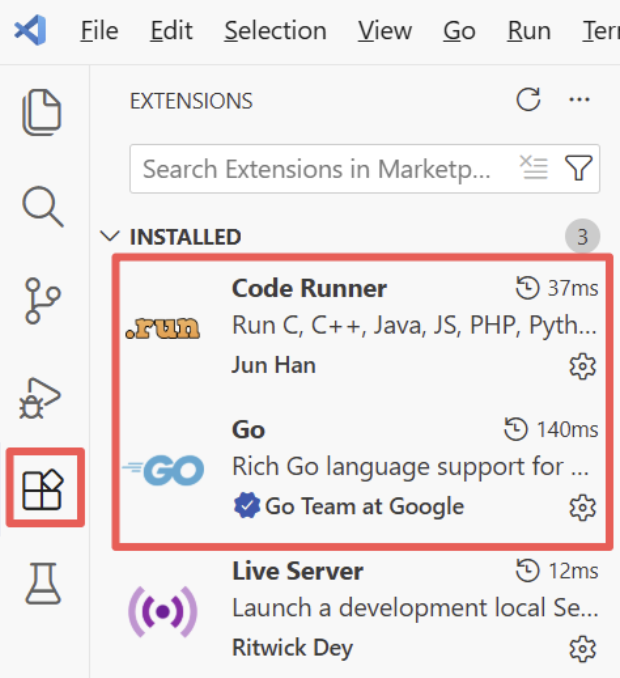Click Code Runner description text
The height and width of the screenshot is (678, 620).
[414, 326]
